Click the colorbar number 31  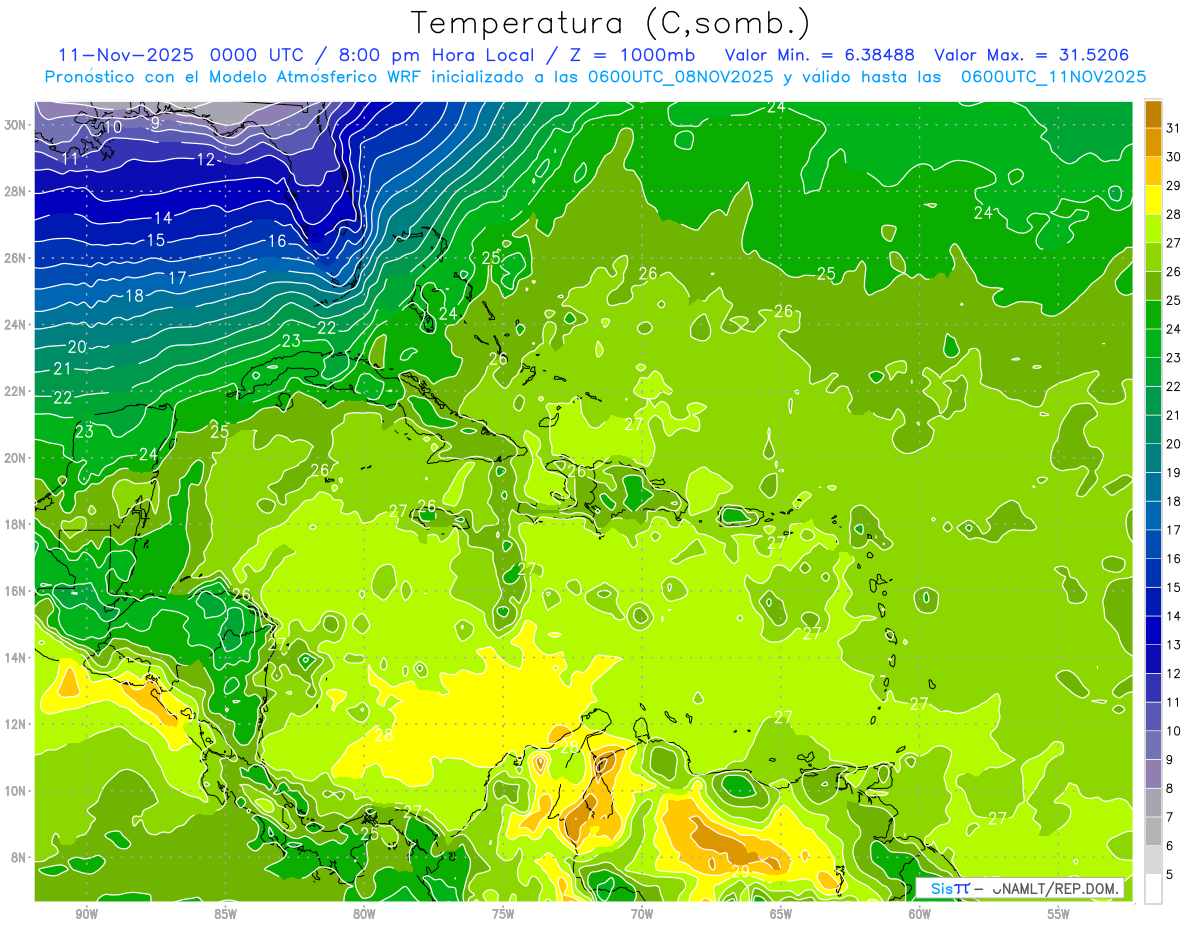1174,128
